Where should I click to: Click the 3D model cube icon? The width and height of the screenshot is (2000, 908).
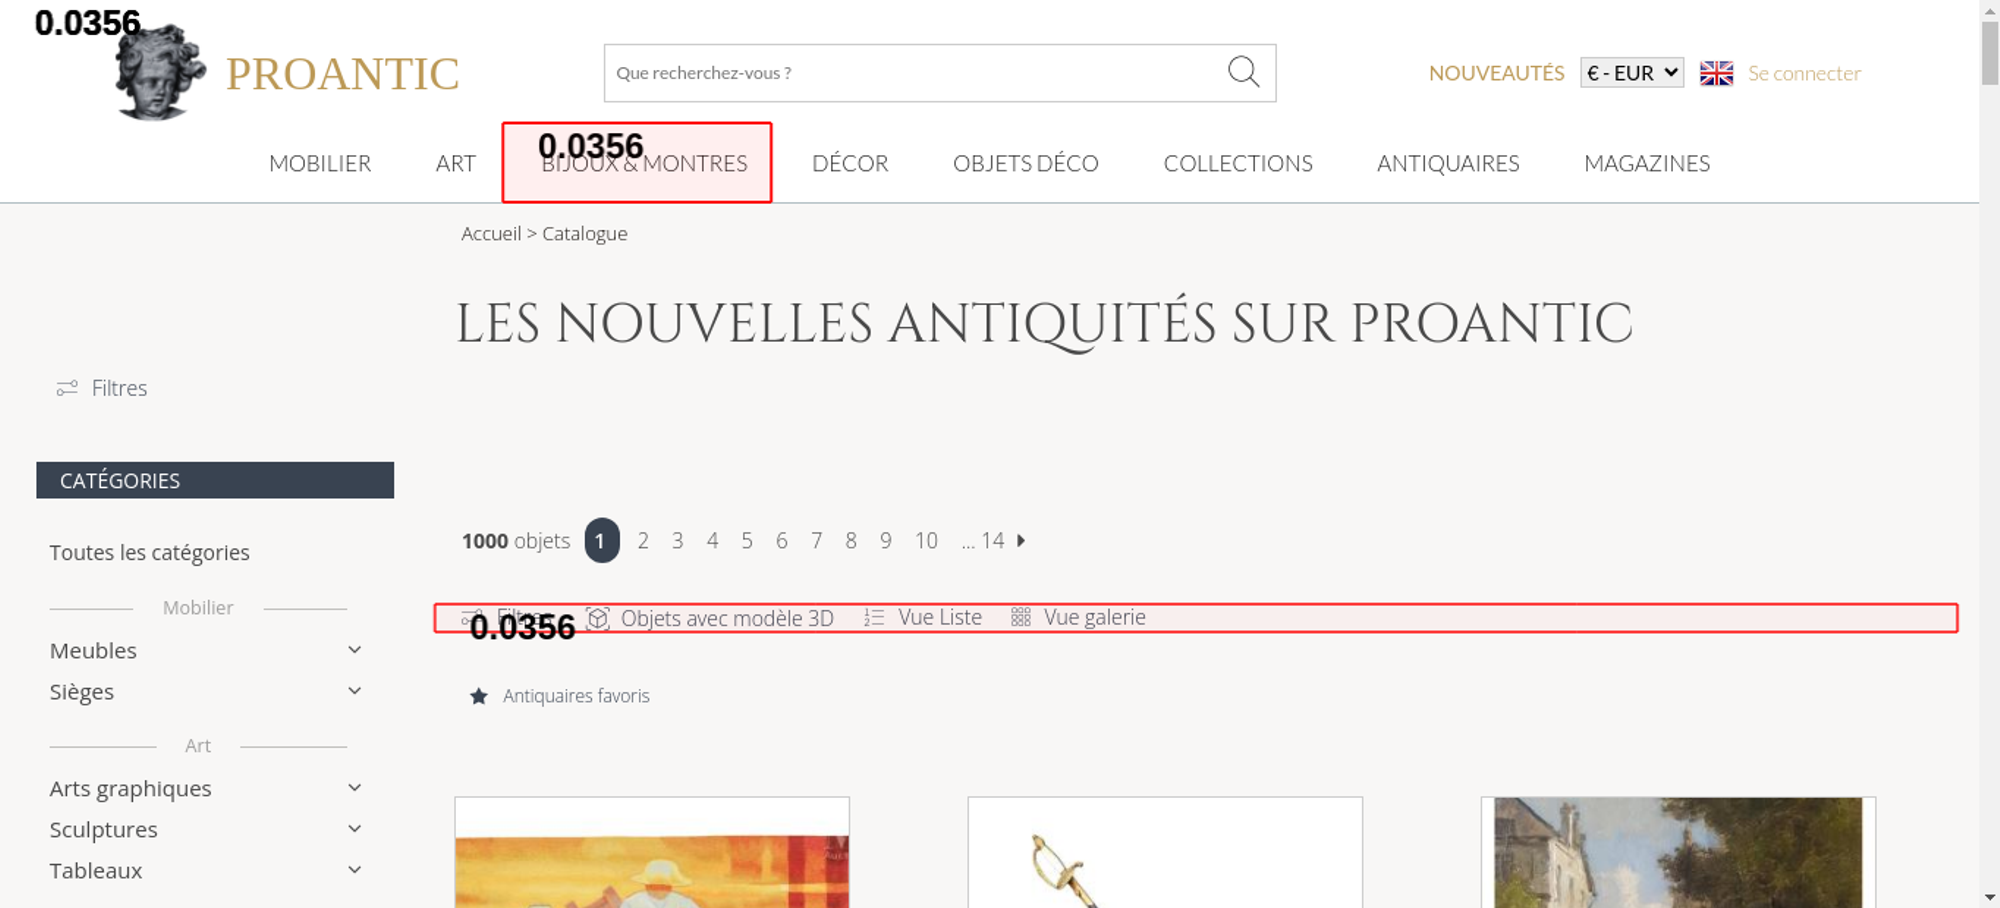tap(598, 618)
